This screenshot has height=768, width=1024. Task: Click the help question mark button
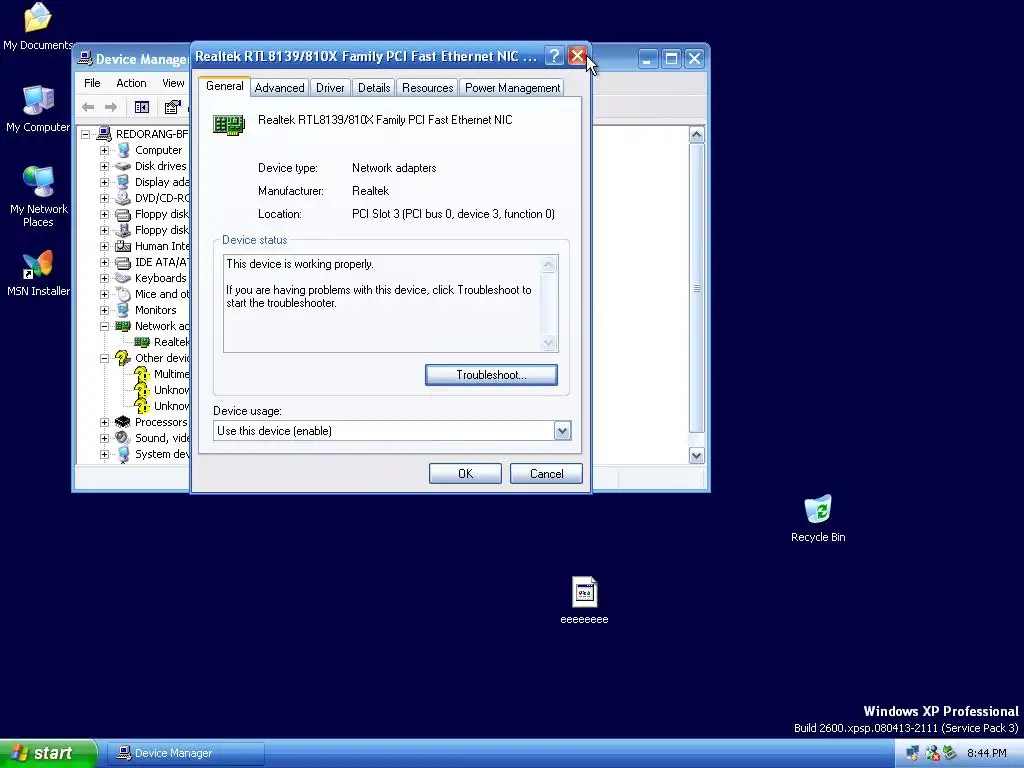coord(554,56)
